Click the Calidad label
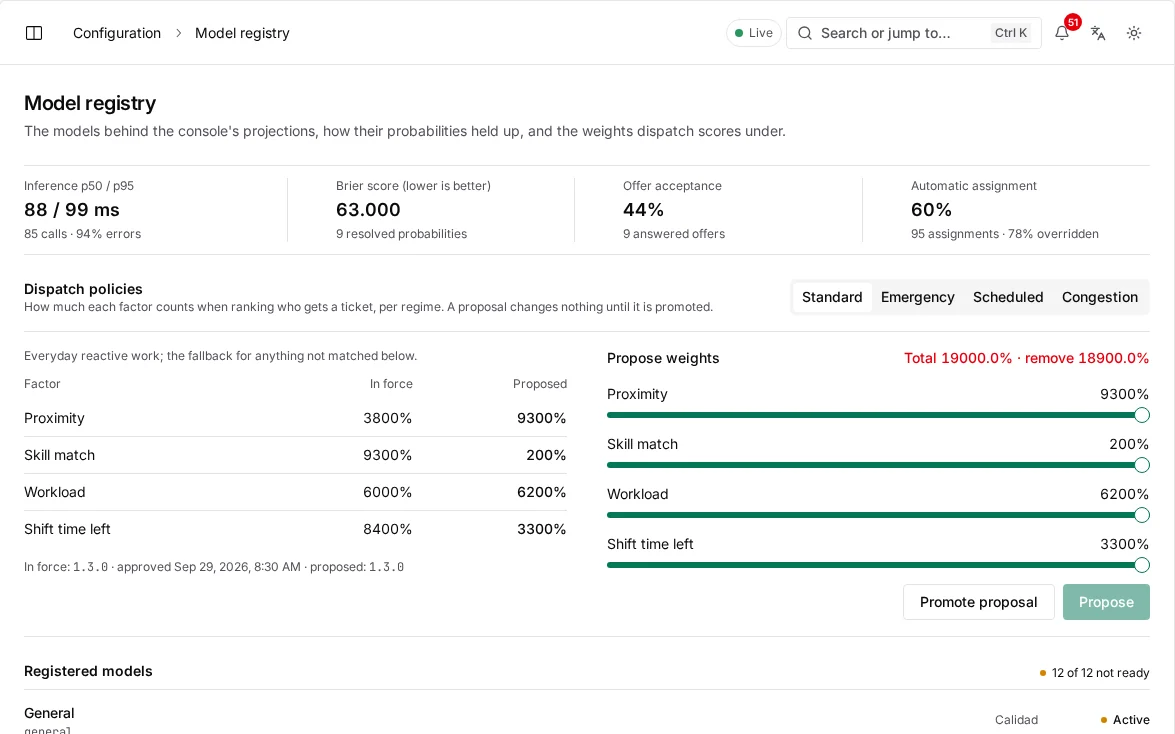 (1016, 720)
